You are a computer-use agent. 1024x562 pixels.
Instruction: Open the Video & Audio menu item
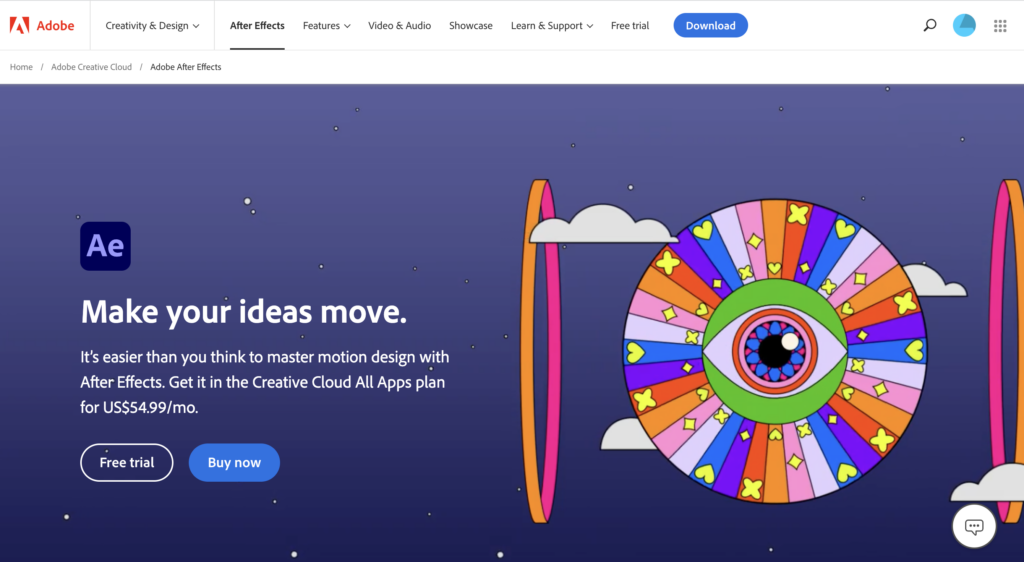tap(399, 25)
